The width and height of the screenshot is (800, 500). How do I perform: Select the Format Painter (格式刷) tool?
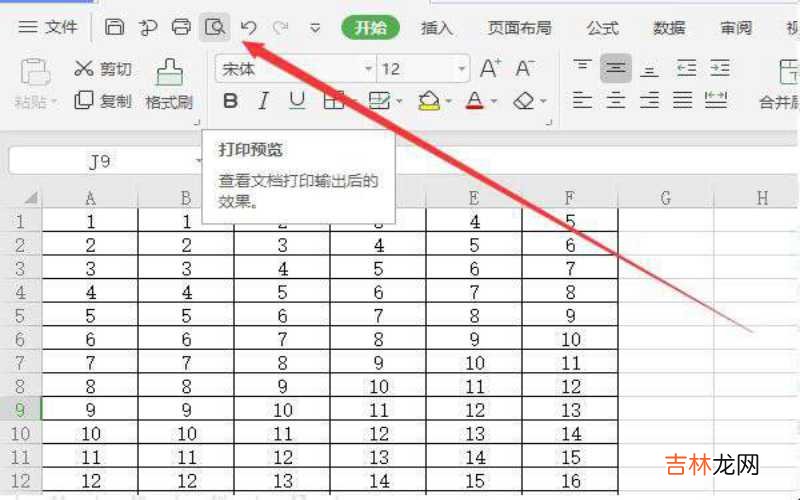coord(169,85)
